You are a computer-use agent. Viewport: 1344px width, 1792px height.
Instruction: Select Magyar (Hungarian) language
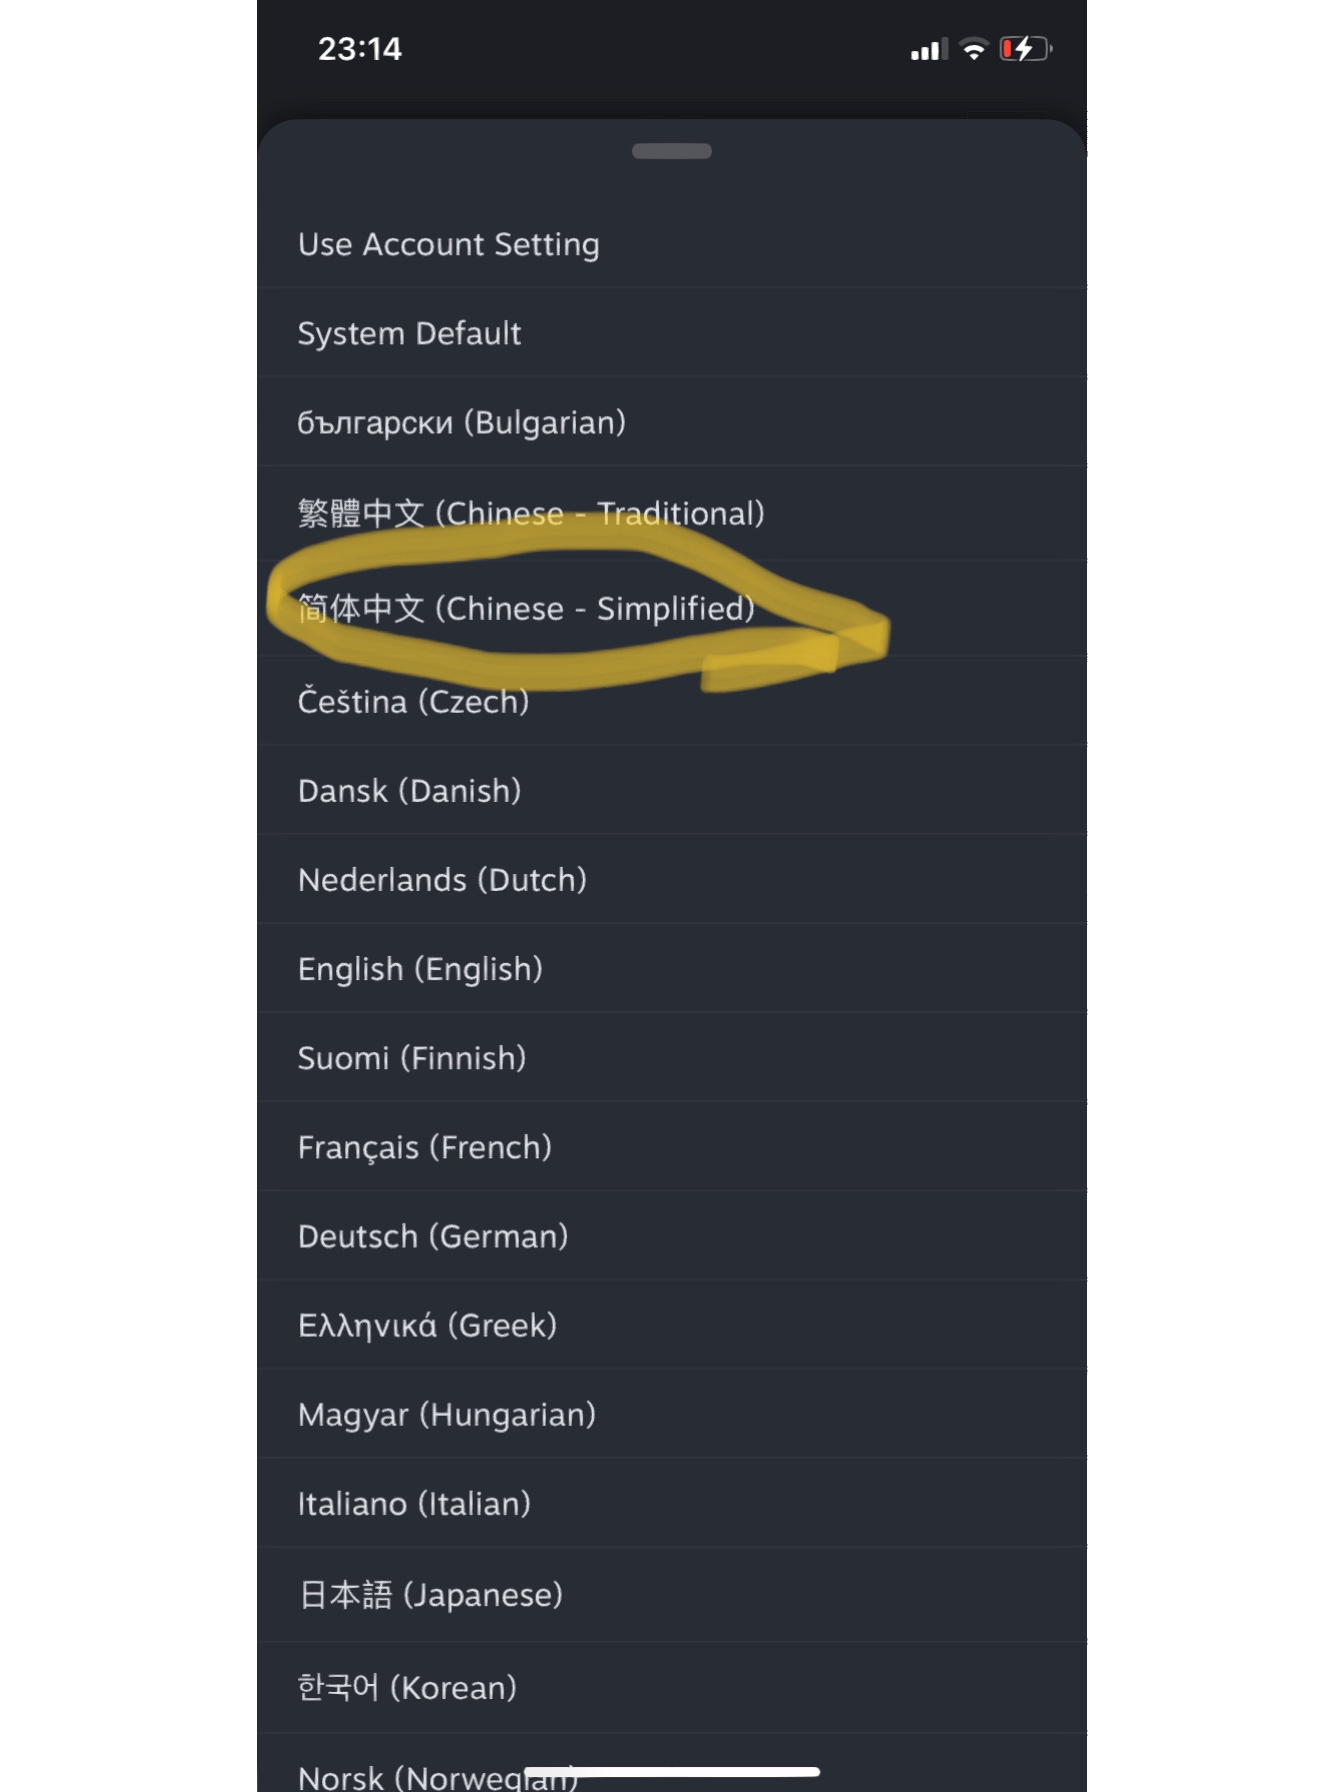pyautogui.click(x=672, y=1414)
